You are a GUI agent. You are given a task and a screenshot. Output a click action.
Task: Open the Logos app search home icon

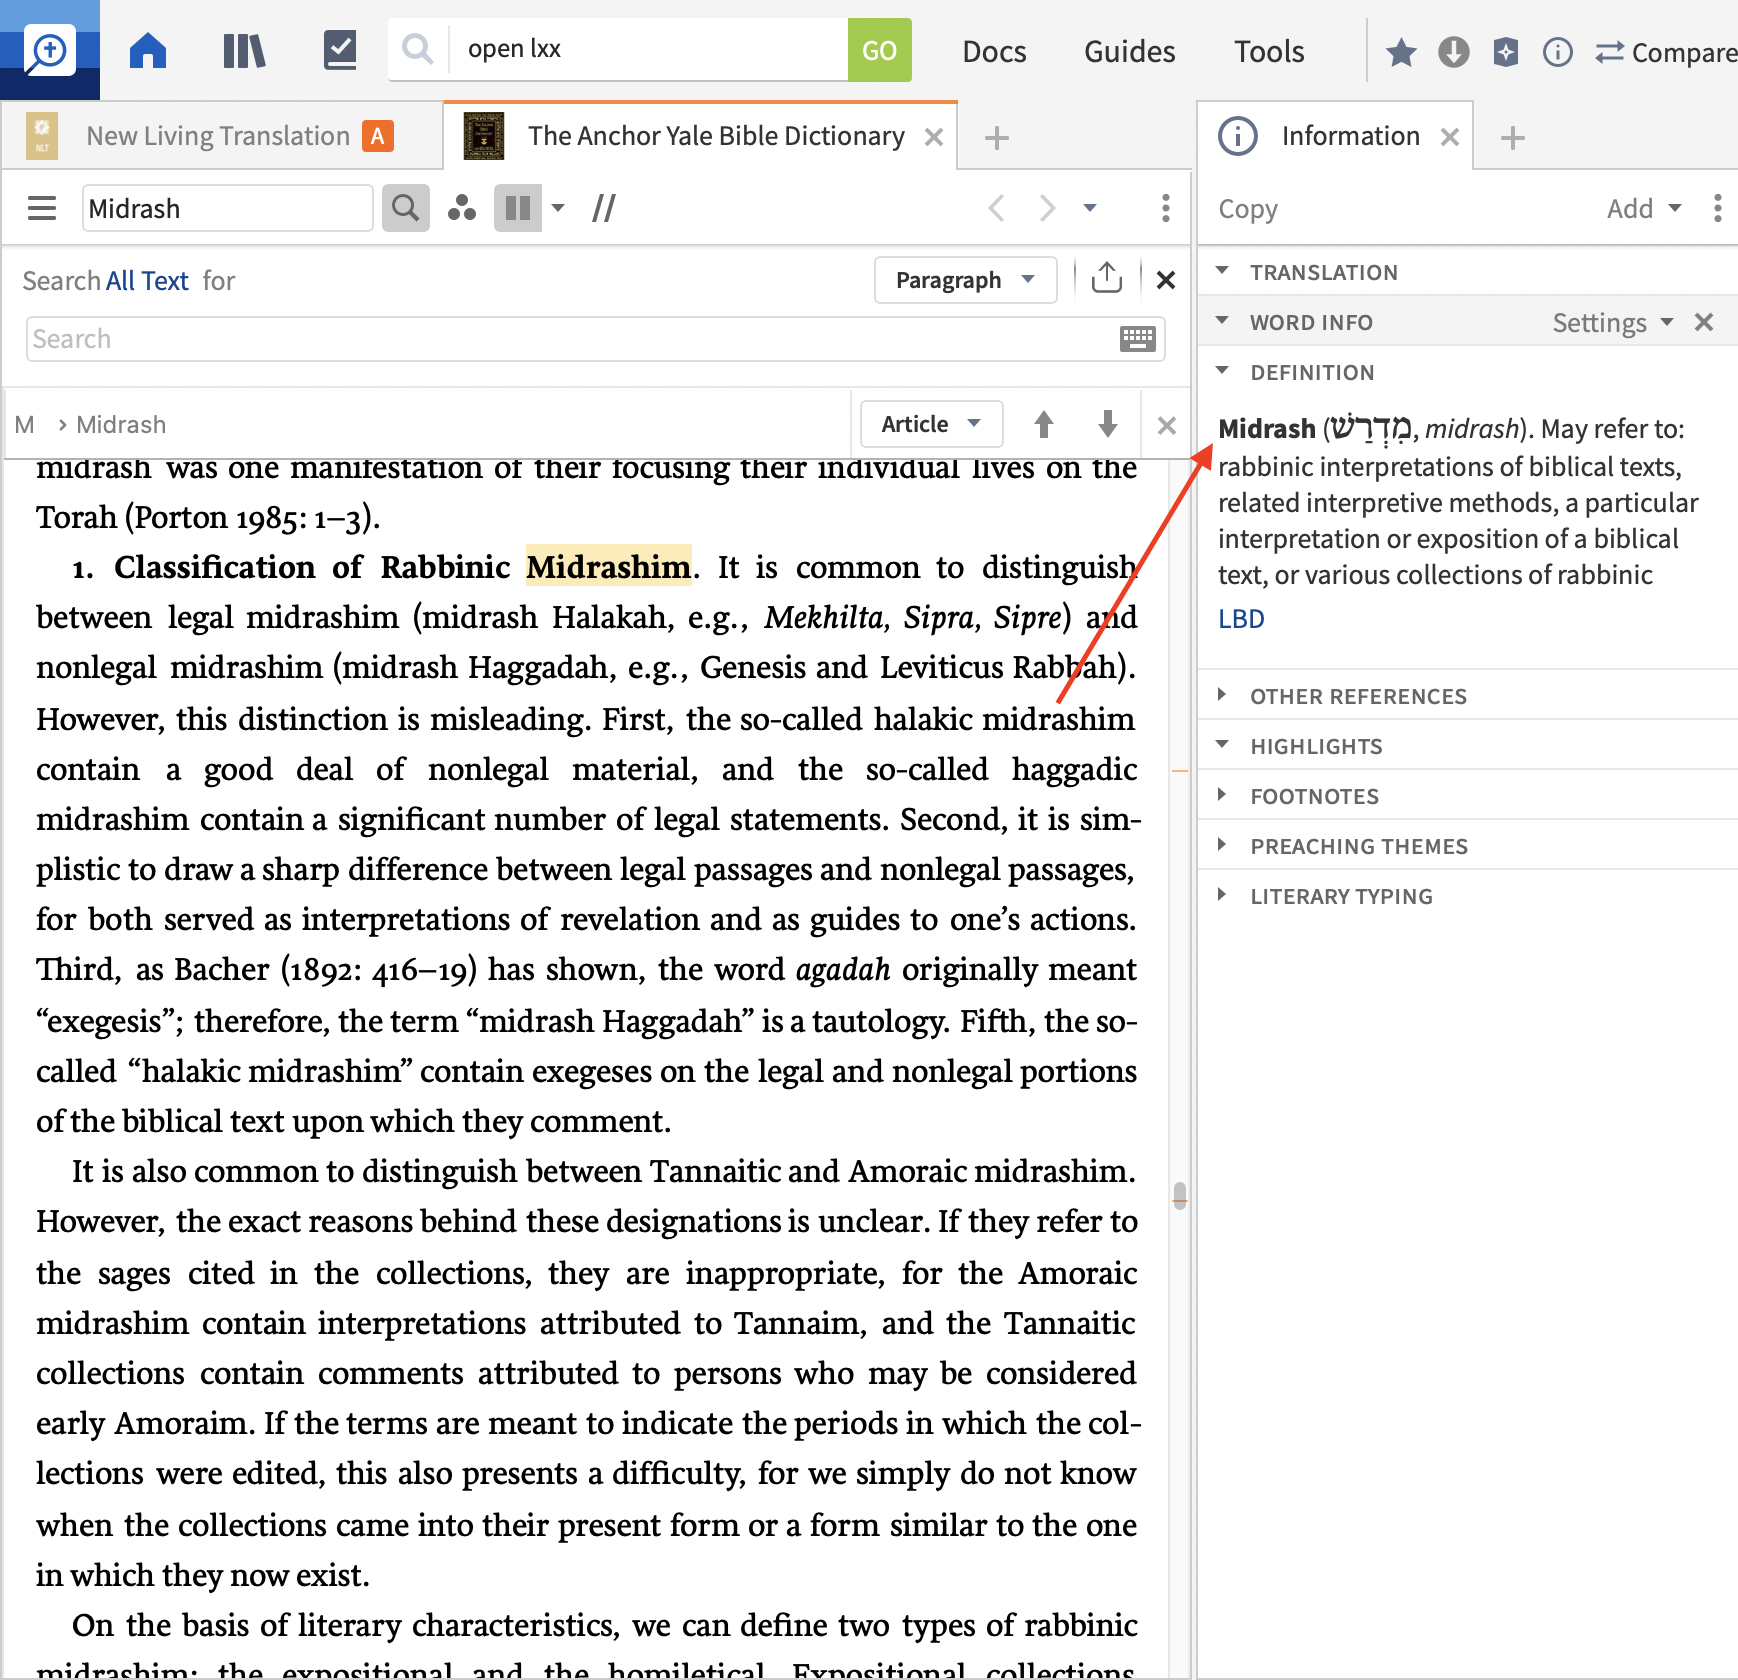click(49, 49)
